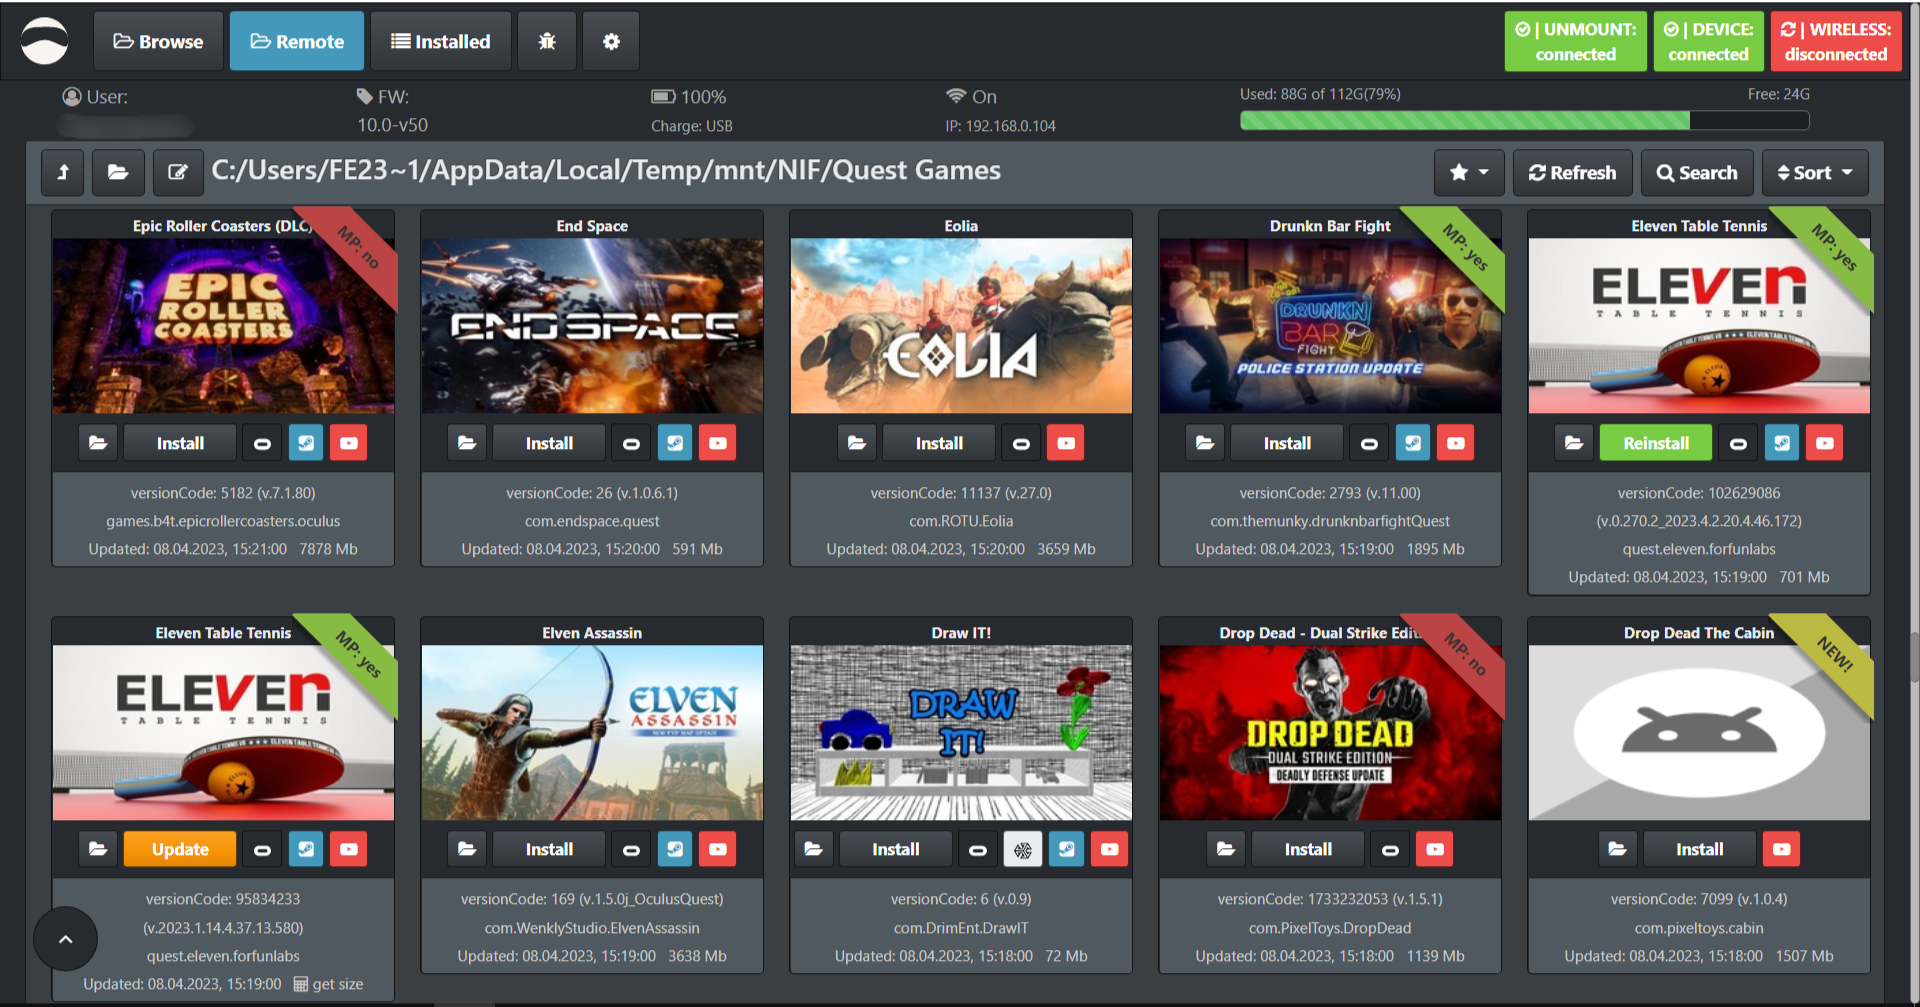Open the Oculus store link for Eolia
The height and width of the screenshot is (1007, 1920).
tap(1021, 443)
